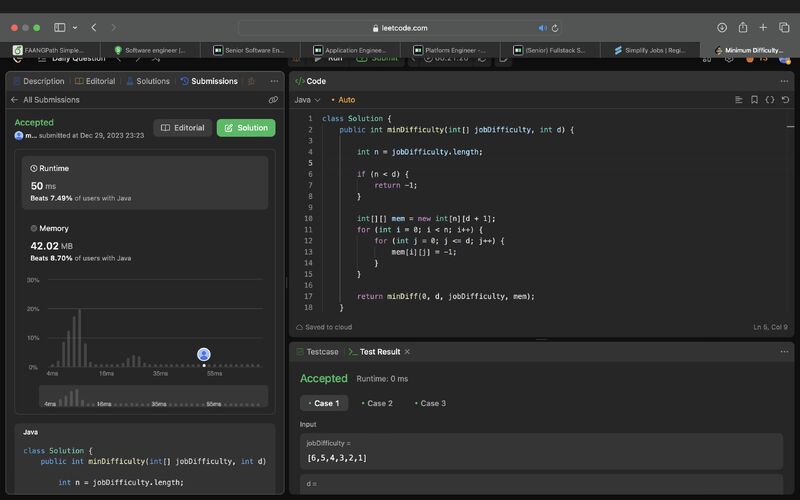Screen dimensions: 800x500
Task: Select the Test Result tab
Action: pos(374,352)
